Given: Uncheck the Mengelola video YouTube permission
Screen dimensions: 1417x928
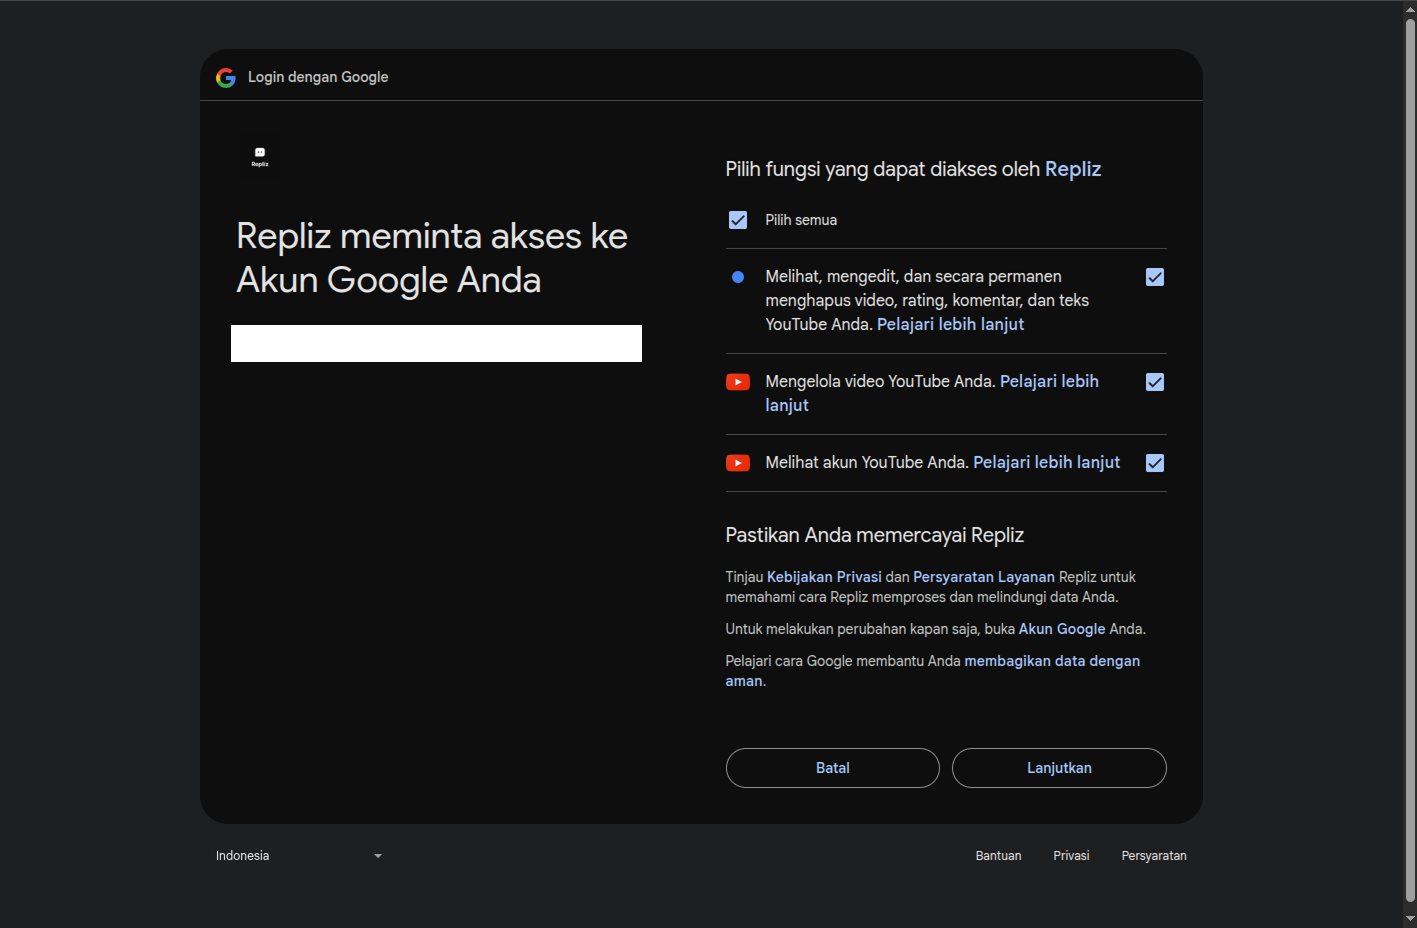Looking at the screenshot, I should coord(1155,382).
